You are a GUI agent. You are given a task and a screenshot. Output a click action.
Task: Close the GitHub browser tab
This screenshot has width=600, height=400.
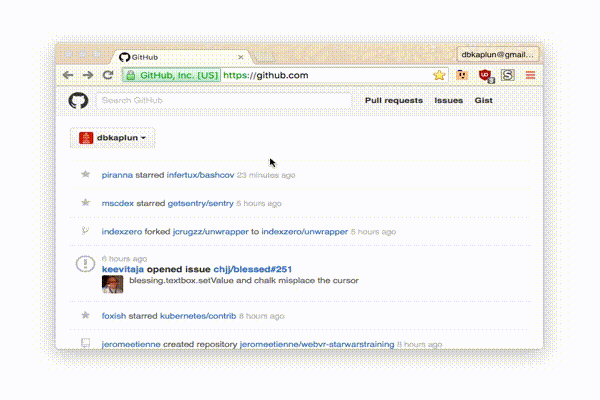click(241, 57)
